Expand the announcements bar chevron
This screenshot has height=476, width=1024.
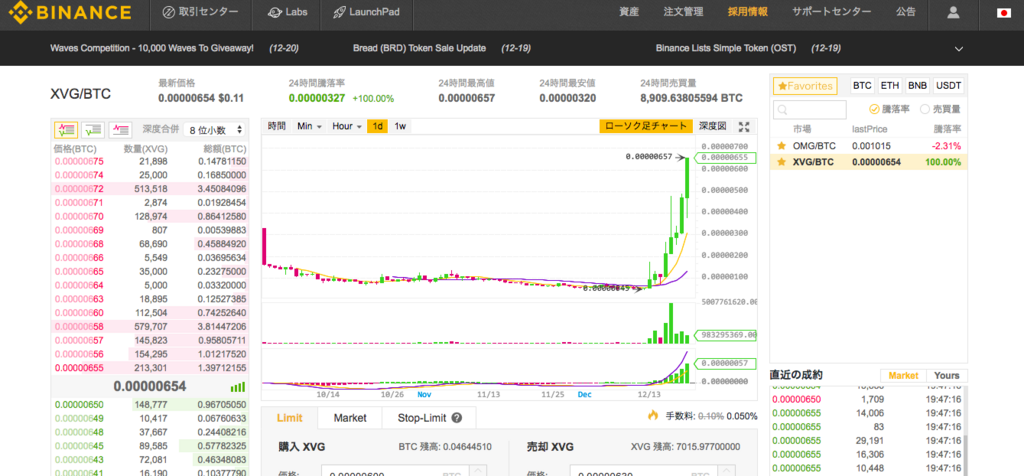point(959,49)
